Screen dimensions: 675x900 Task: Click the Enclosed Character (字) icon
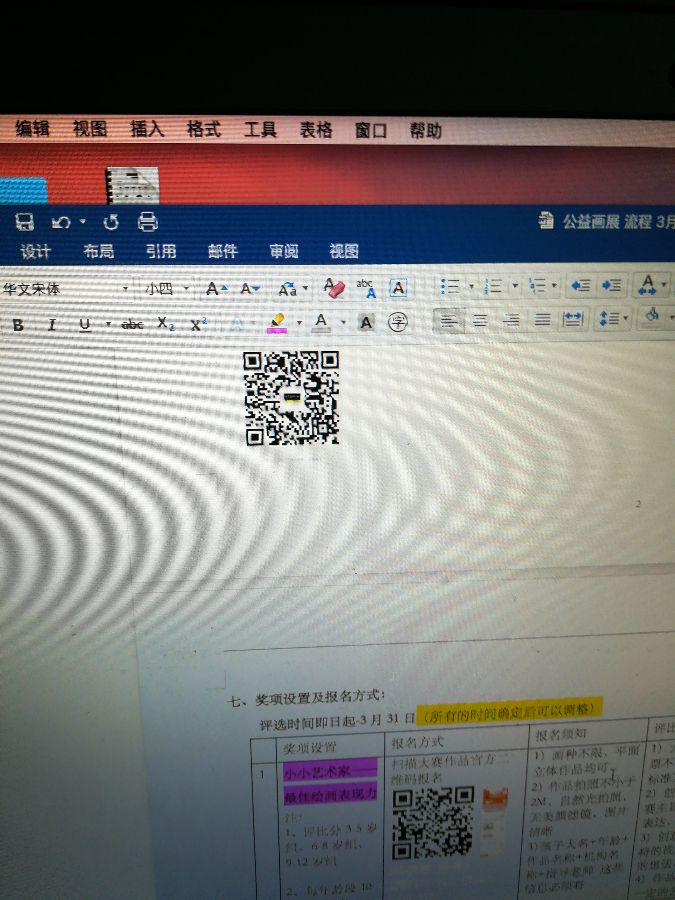click(x=397, y=323)
